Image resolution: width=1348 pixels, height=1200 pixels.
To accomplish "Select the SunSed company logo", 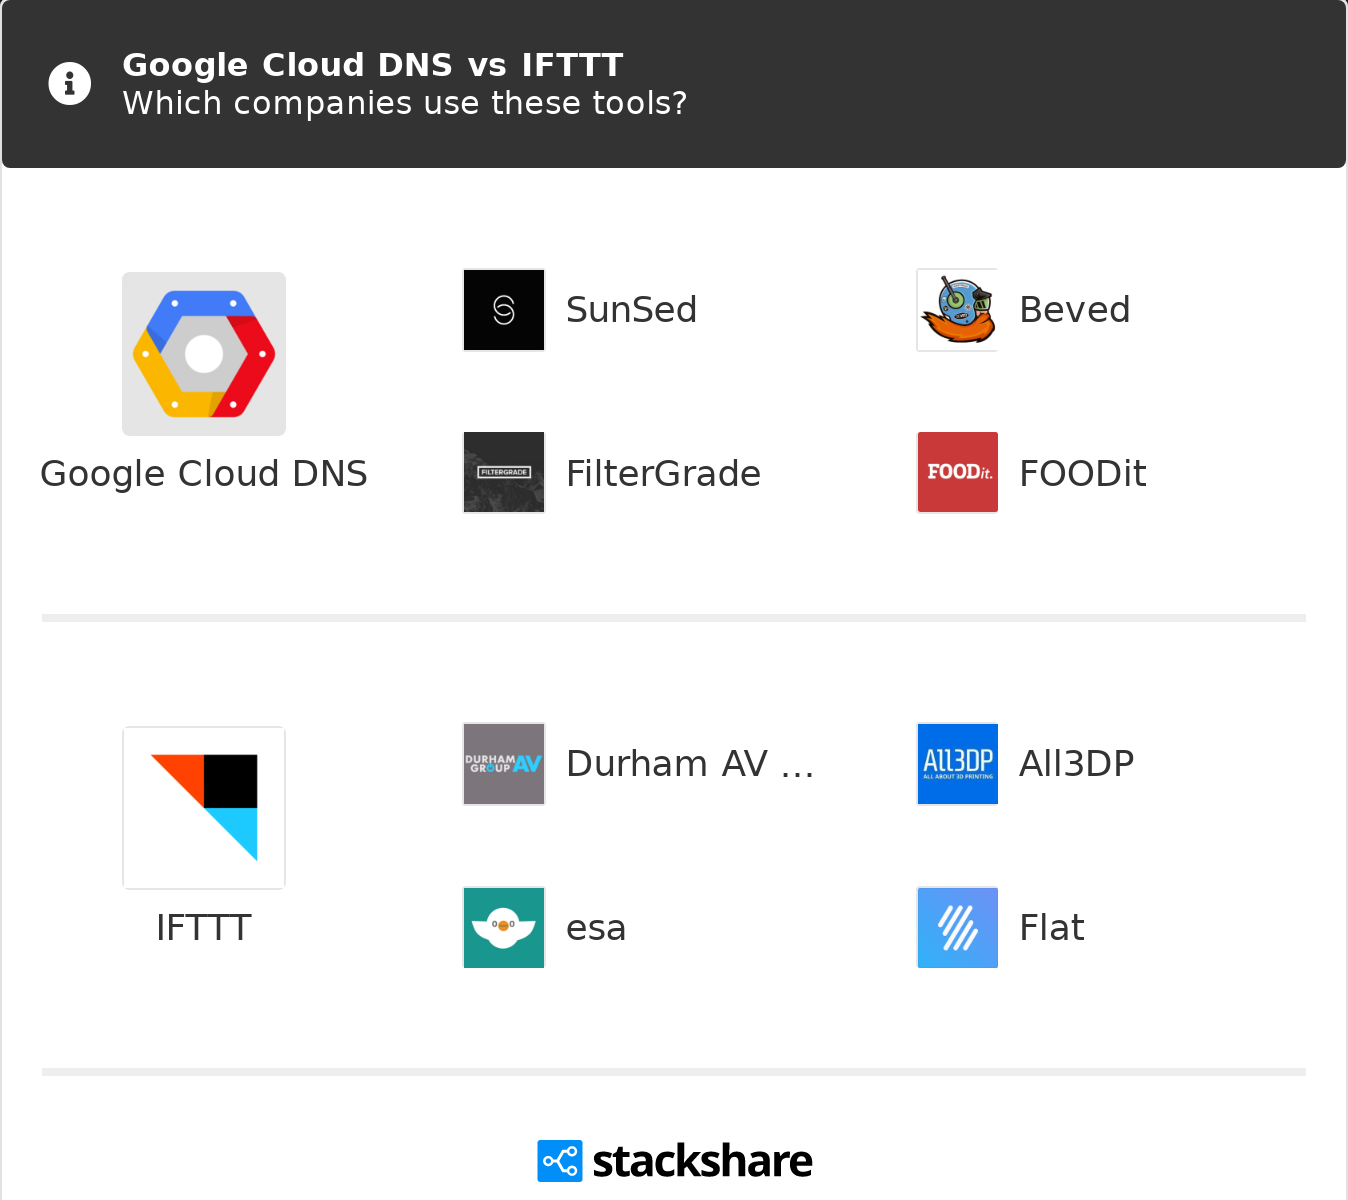I will pyautogui.click(x=504, y=310).
